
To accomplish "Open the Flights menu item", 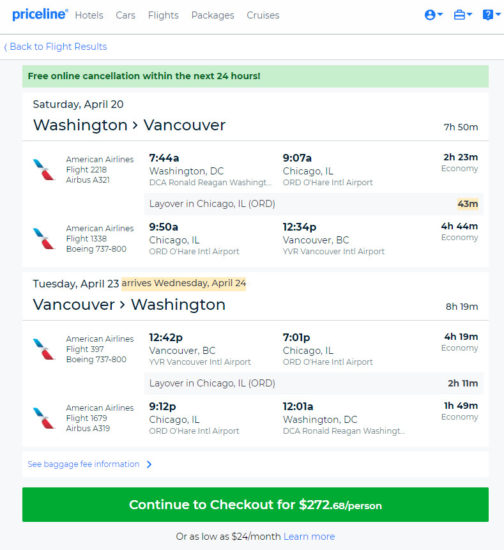I will tap(163, 15).
